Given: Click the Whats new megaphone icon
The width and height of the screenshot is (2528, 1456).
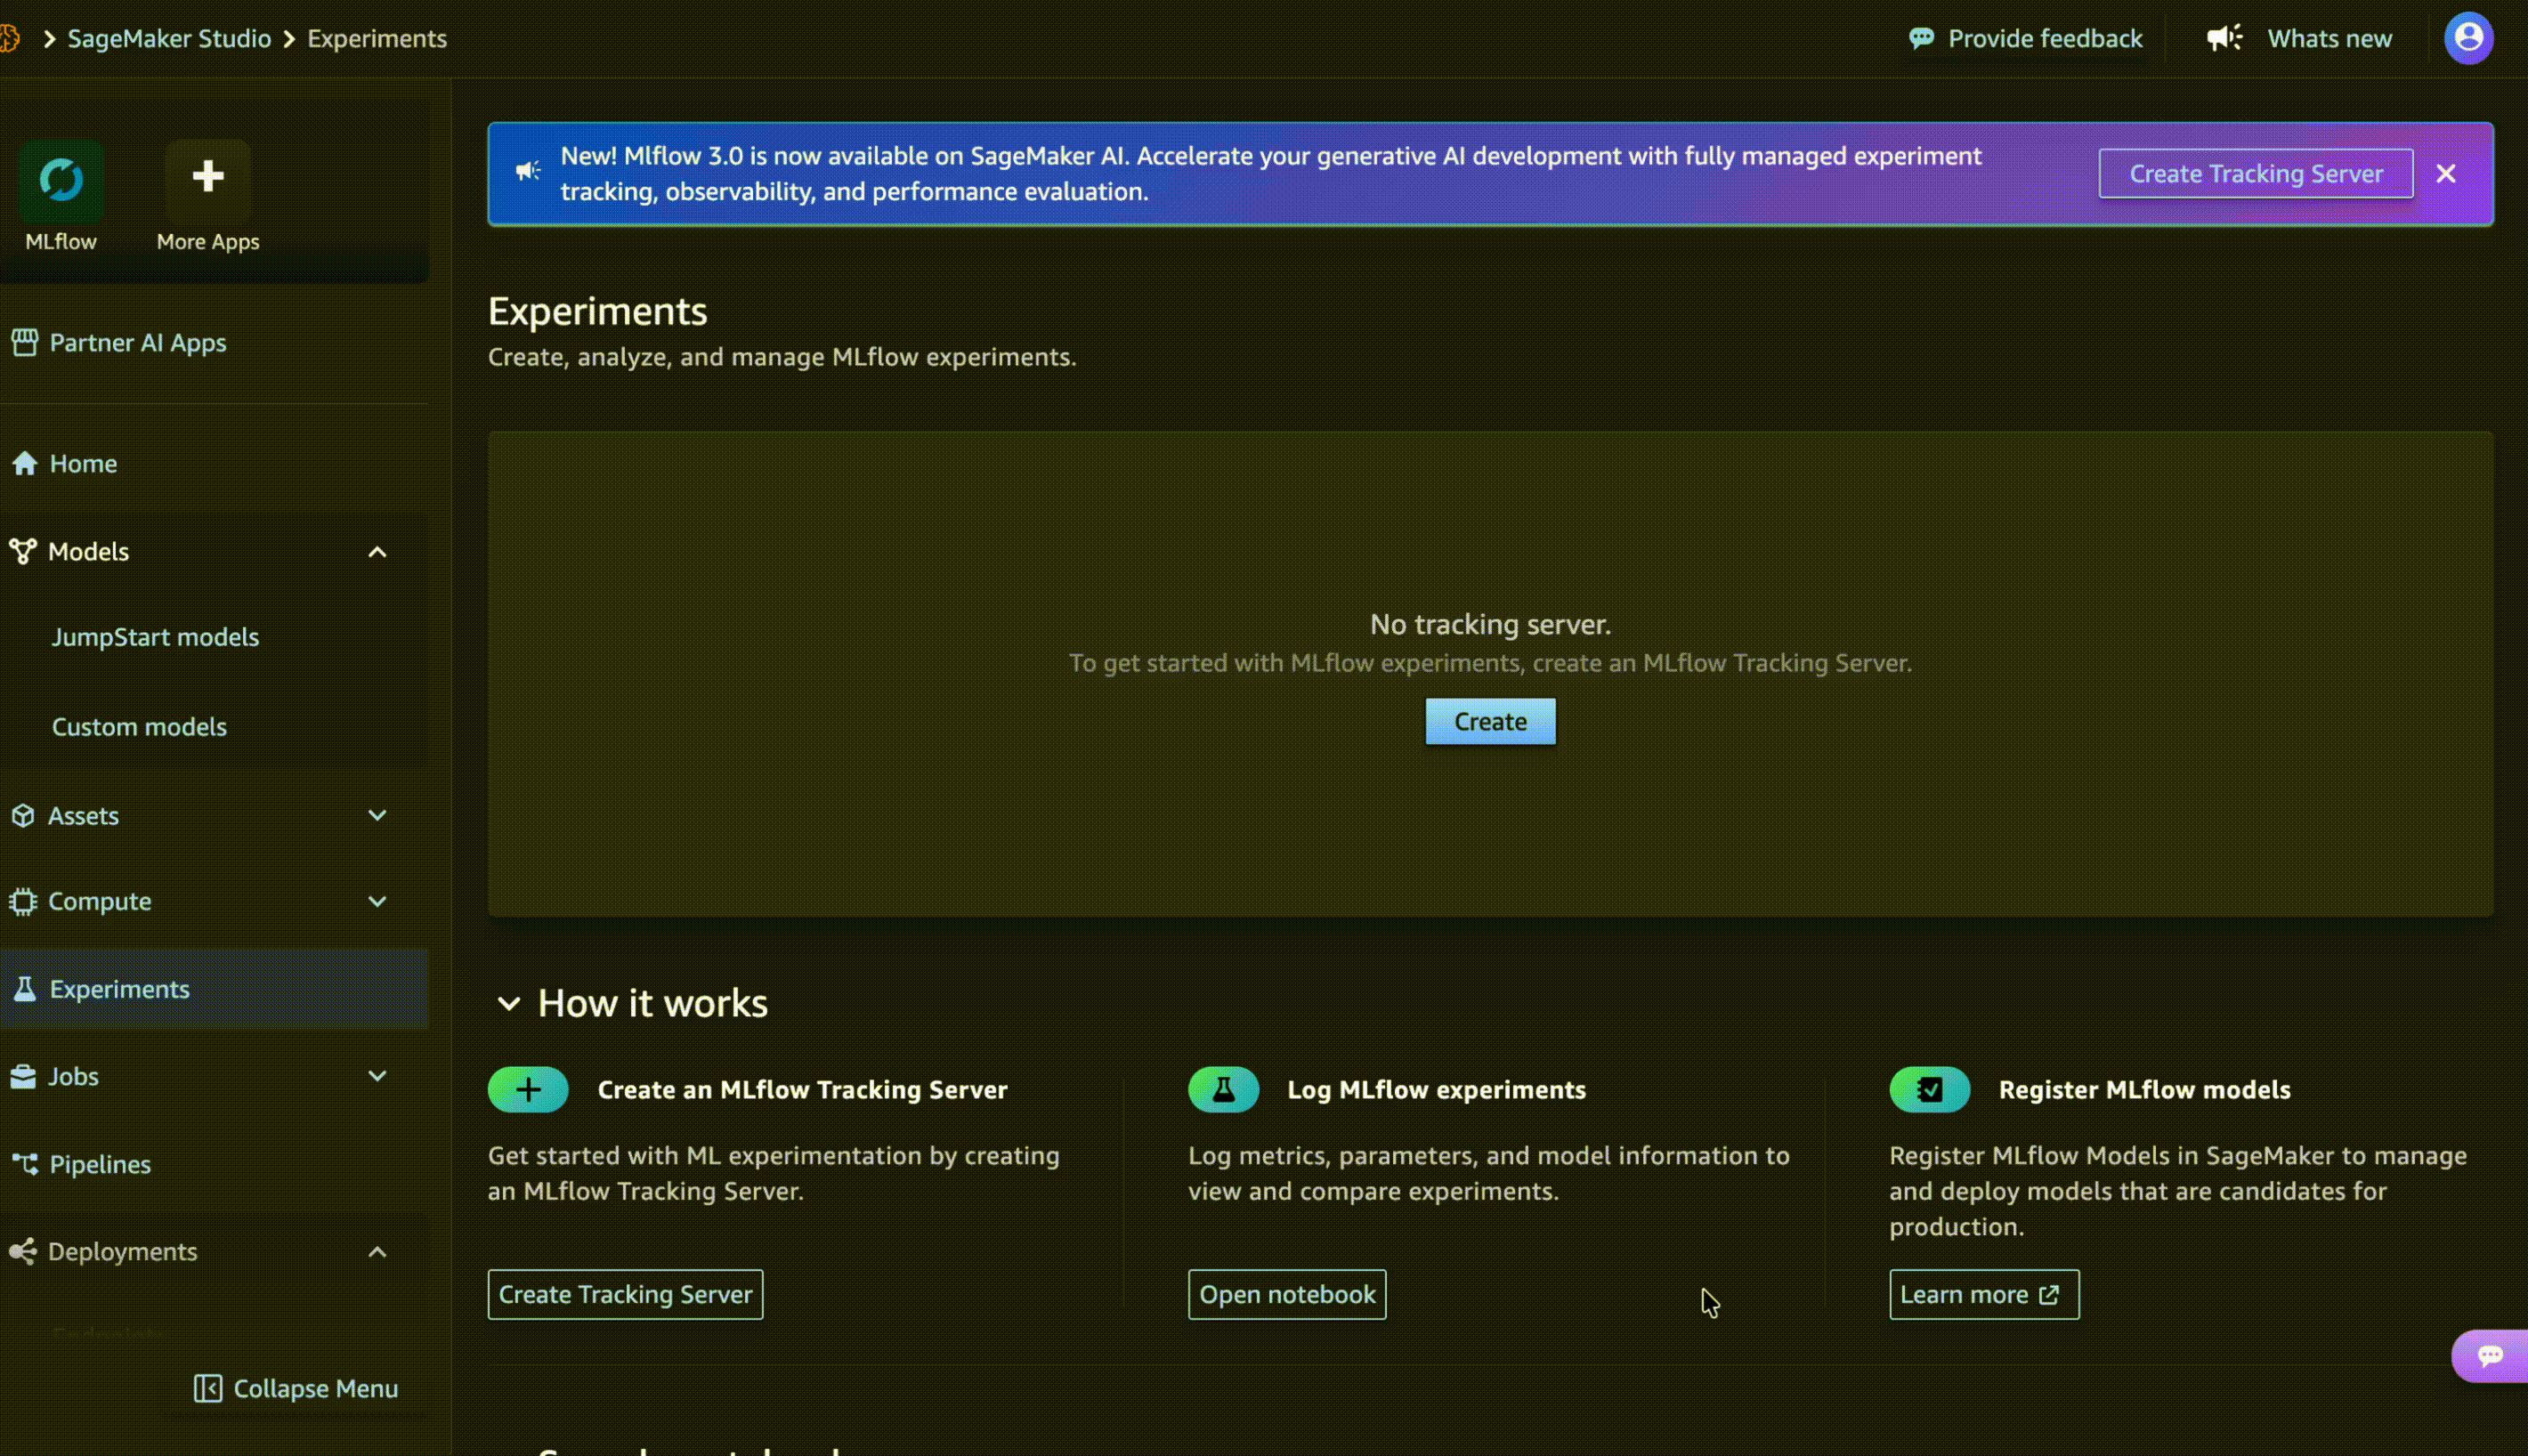Looking at the screenshot, I should click(2224, 38).
